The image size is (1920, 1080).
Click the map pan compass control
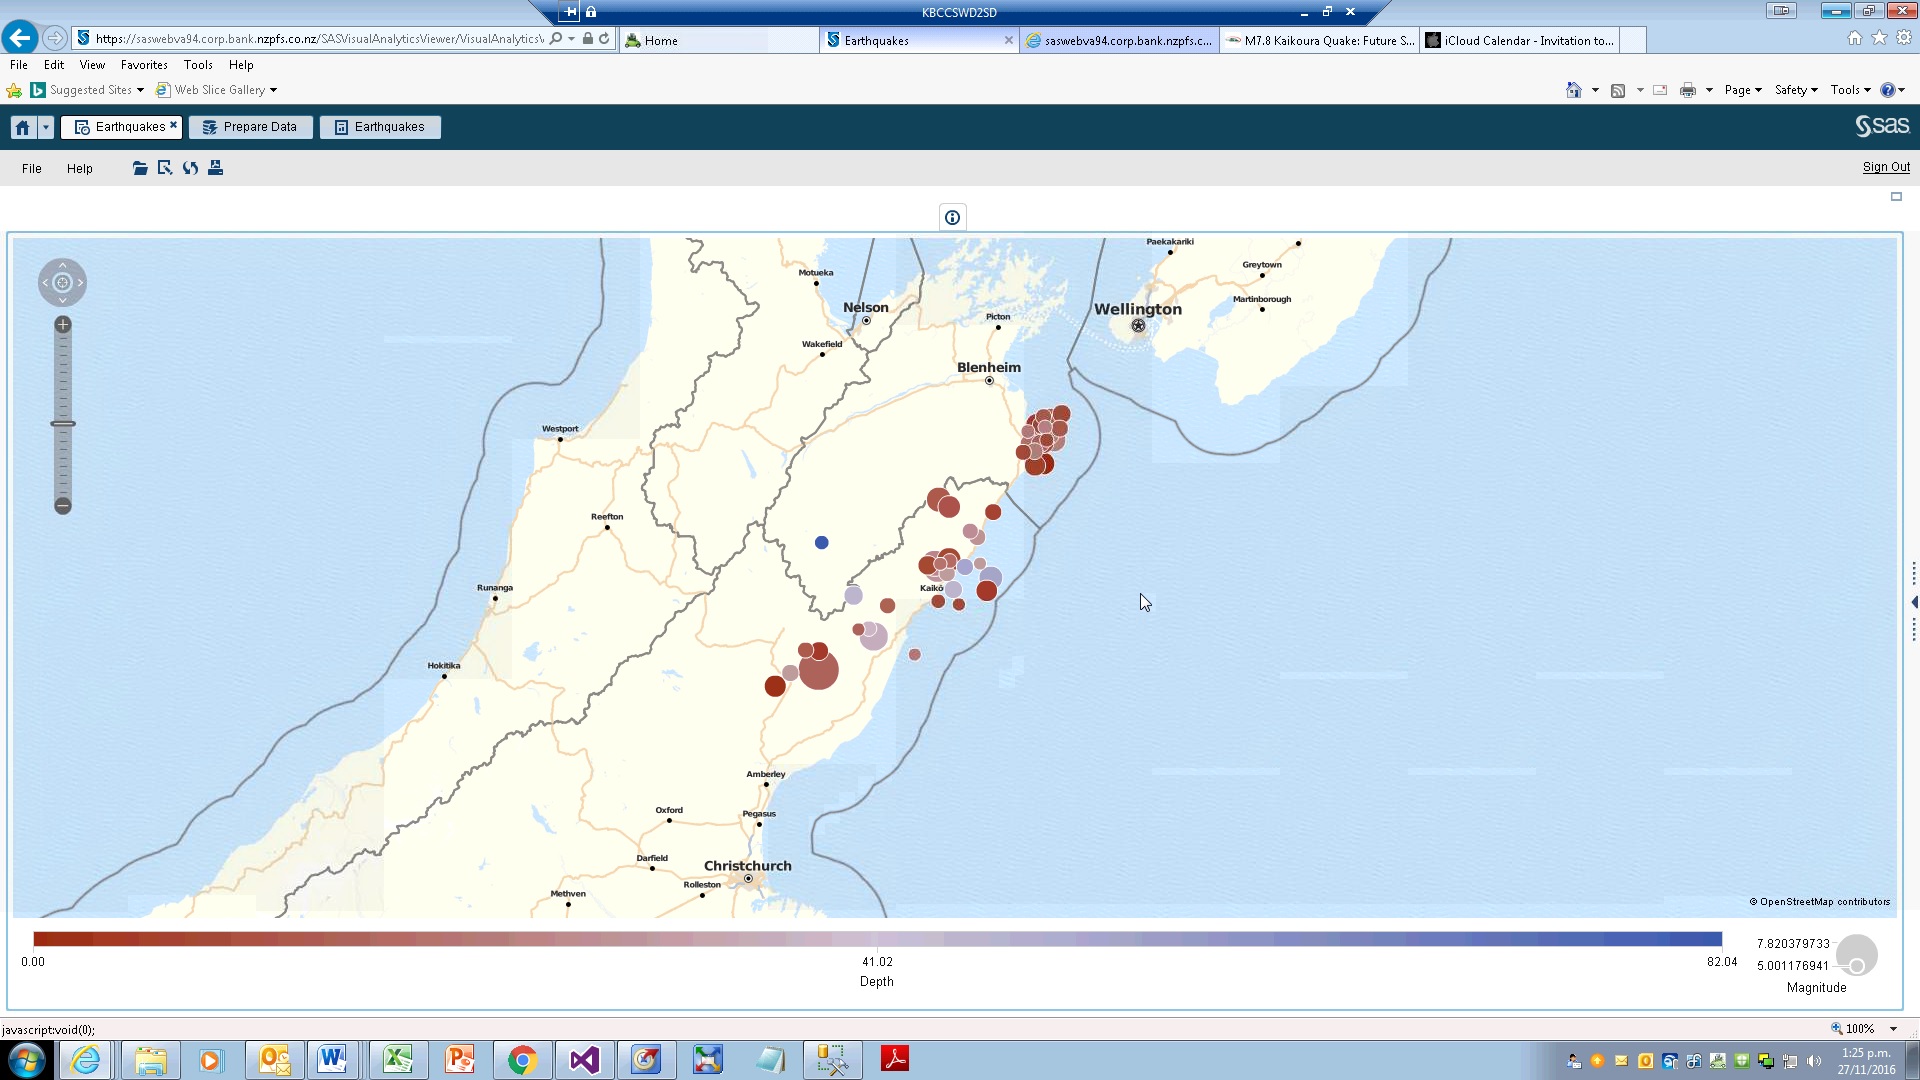(x=62, y=283)
